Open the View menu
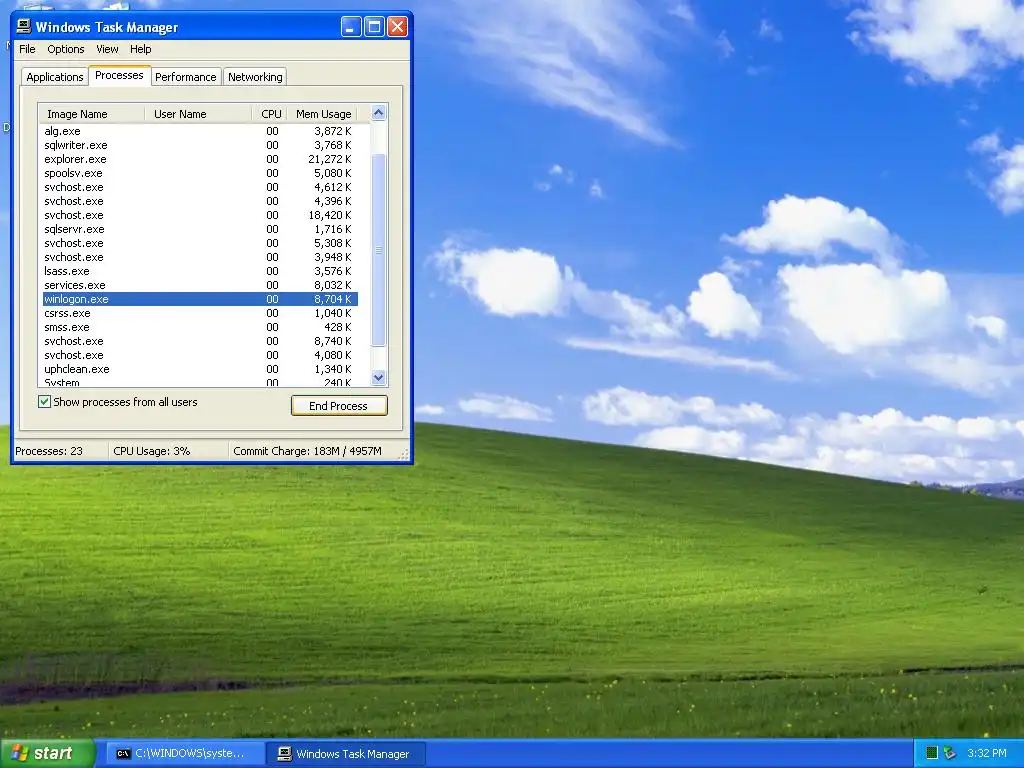Image resolution: width=1024 pixels, height=768 pixels. (x=107, y=49)
